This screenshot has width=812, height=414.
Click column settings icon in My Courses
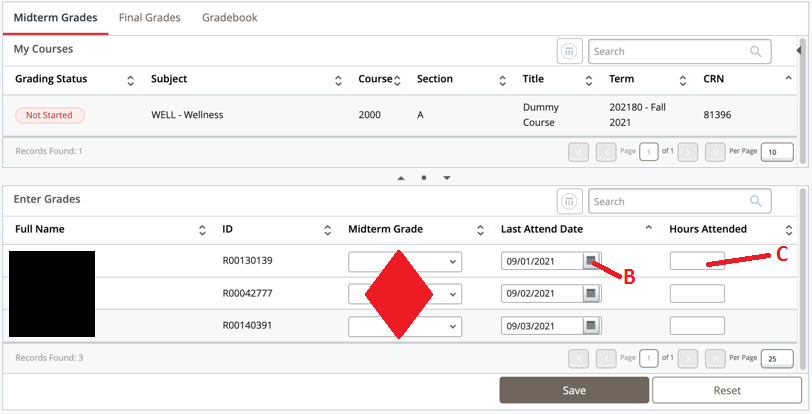[568, 52]
